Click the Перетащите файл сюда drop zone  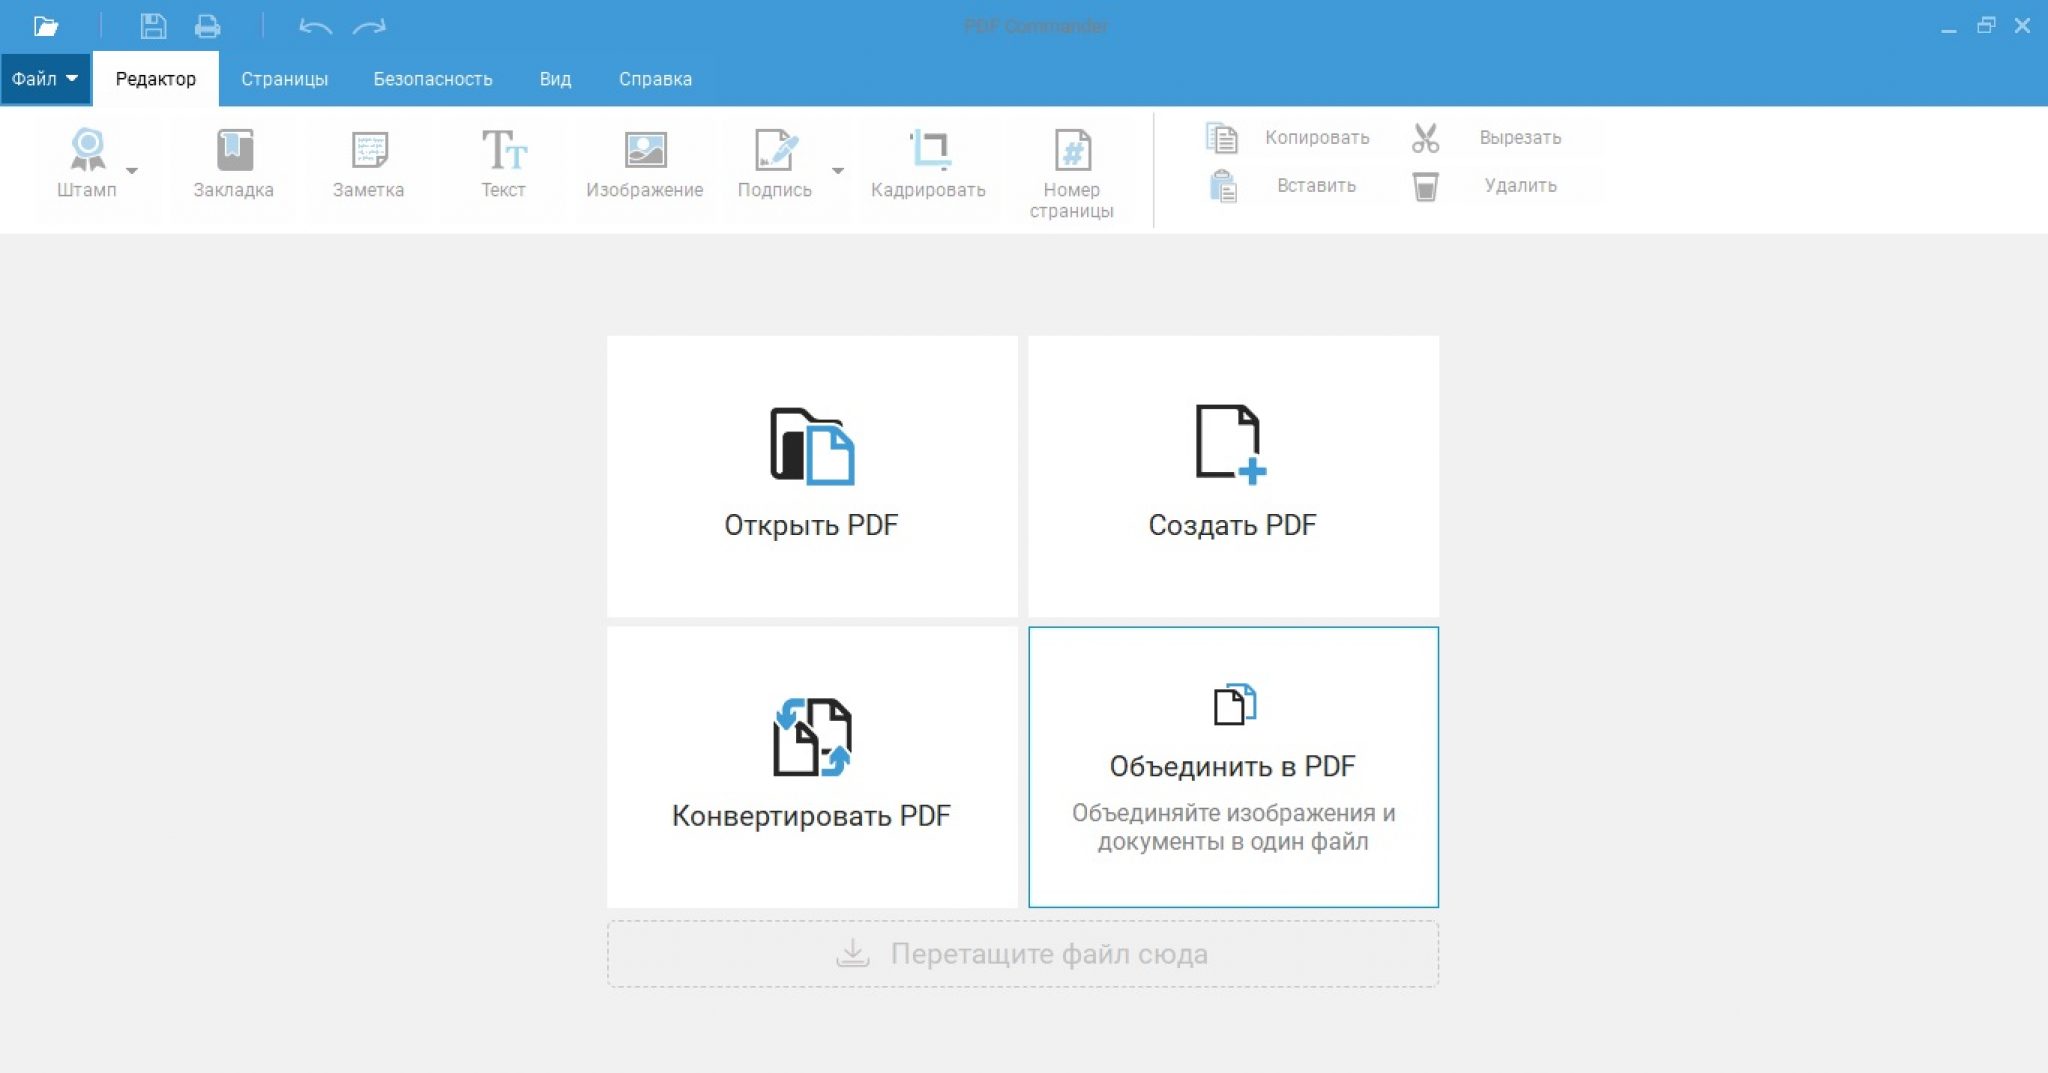[x=1023, y=954]
